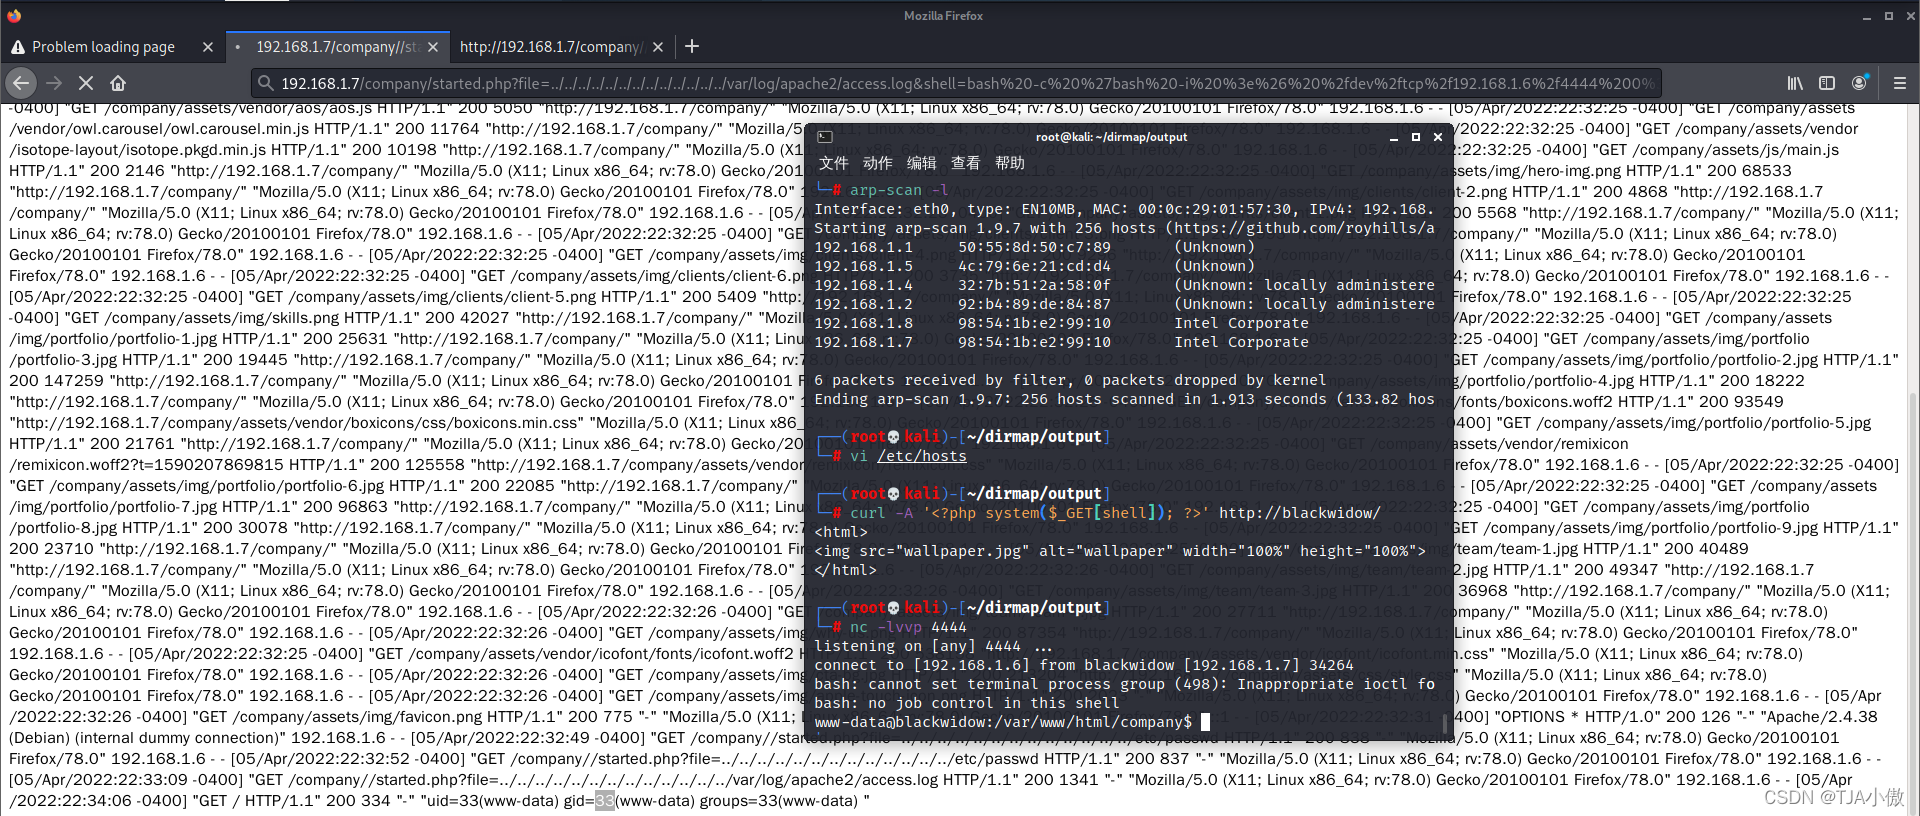Close the 'Problem loading page' tab
The height and width of the screenshot is (816, 1920).
(x=207, y=47)
